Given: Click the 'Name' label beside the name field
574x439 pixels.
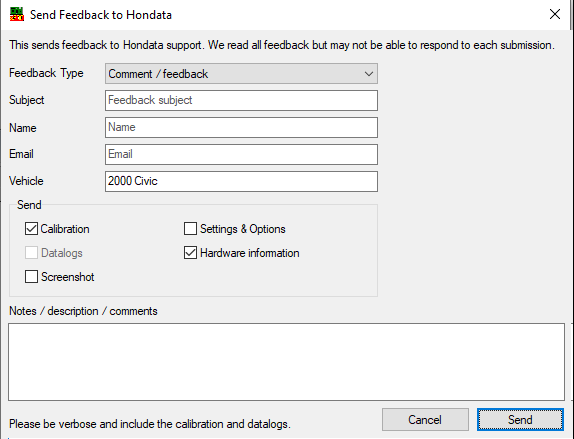Looking at the screenshot, I should tap(23, 128).
